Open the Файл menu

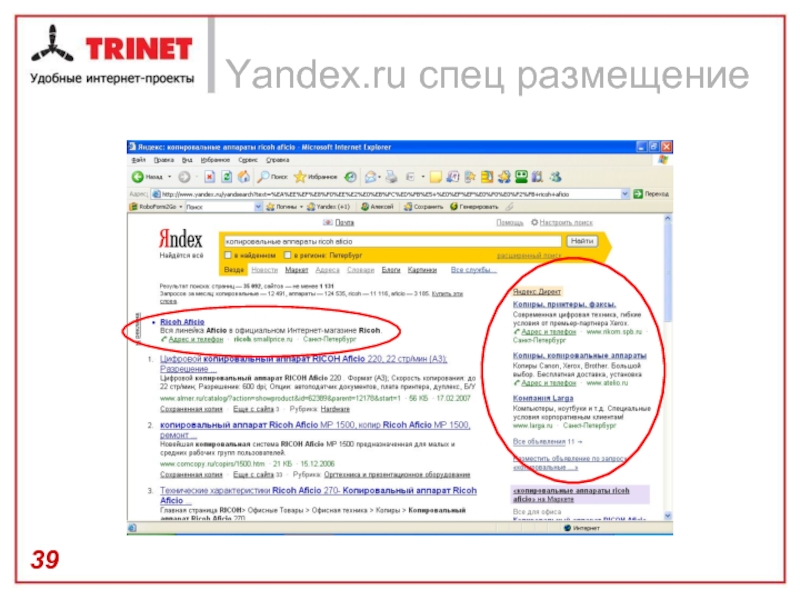(139, 160)
